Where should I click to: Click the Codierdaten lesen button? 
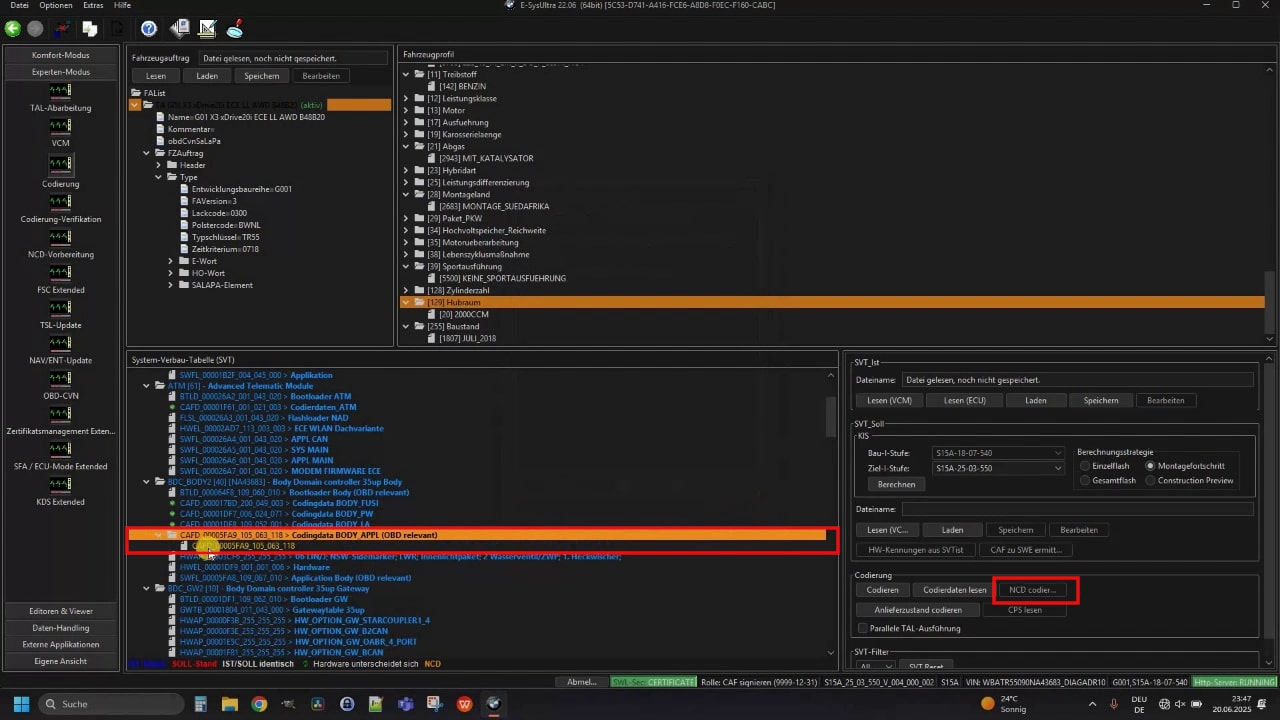tap(954, 590)
